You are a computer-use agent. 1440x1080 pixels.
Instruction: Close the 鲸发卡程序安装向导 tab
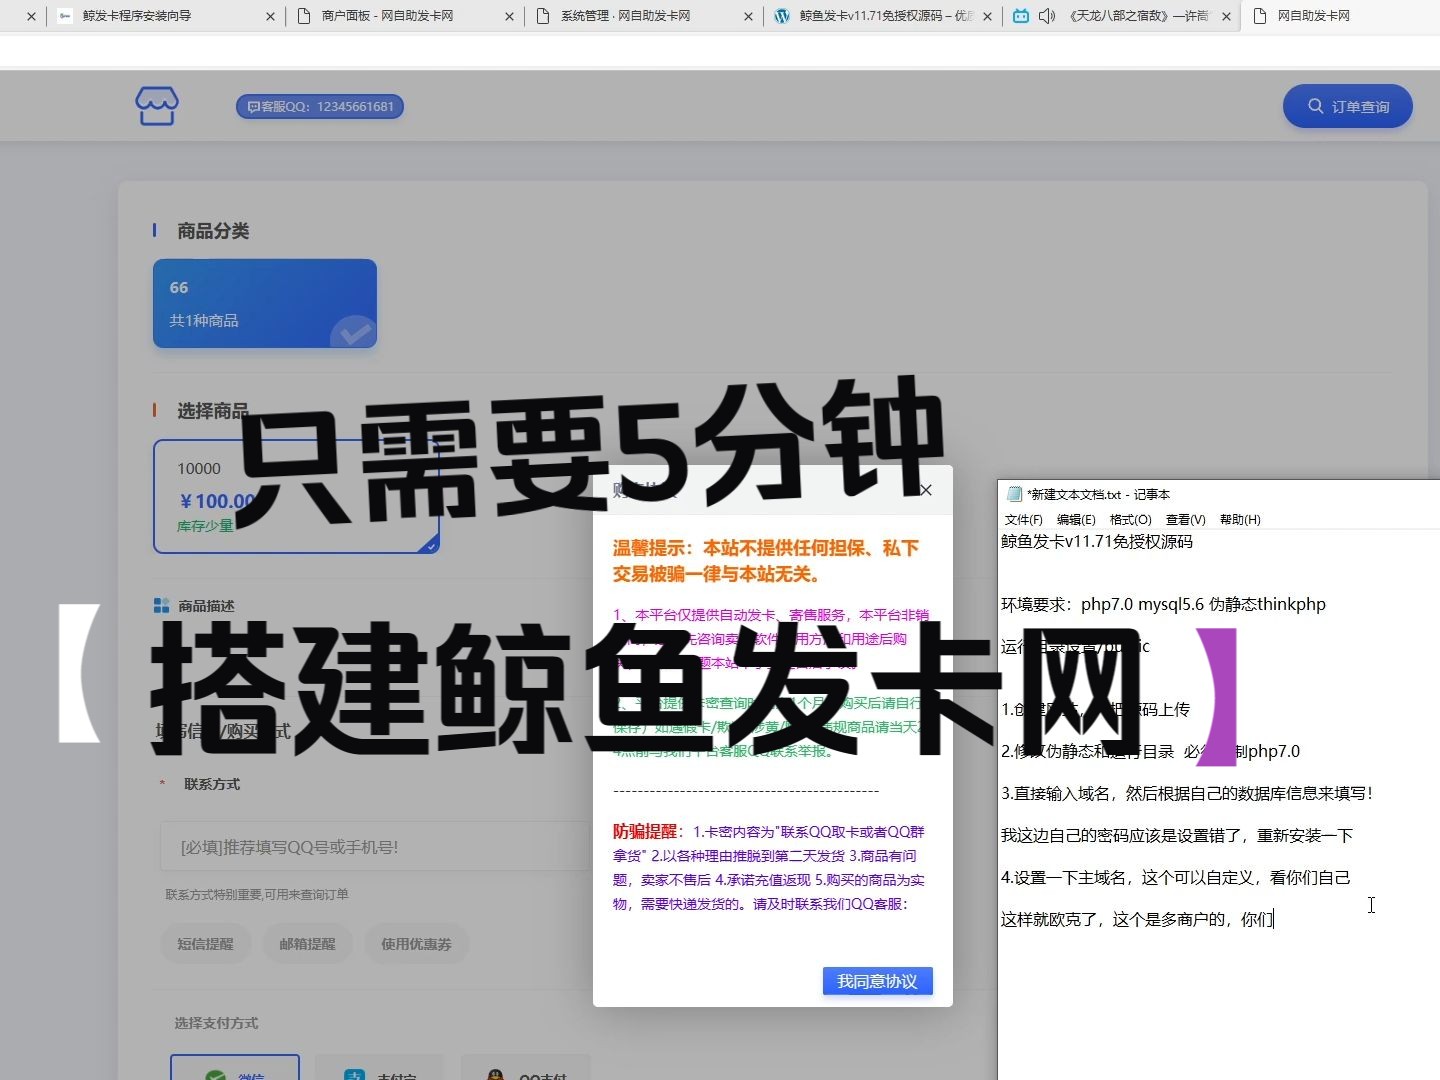(x=270, y=16)
